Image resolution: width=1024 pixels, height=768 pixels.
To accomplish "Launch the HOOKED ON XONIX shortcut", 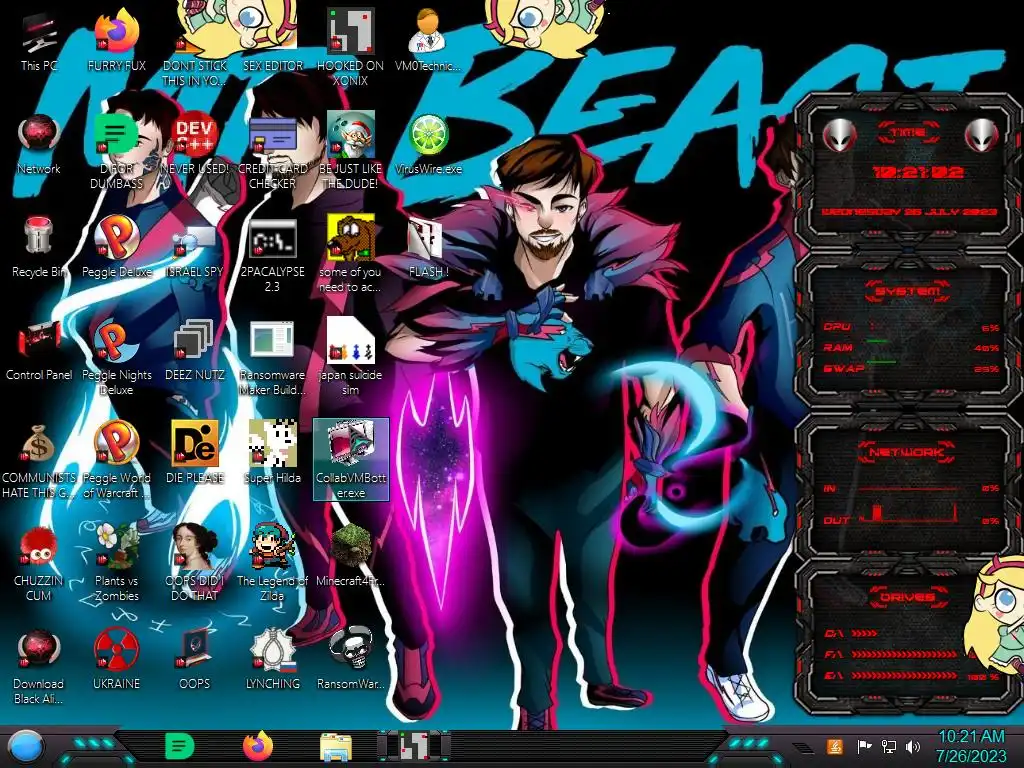I will (x=350, y=49).
